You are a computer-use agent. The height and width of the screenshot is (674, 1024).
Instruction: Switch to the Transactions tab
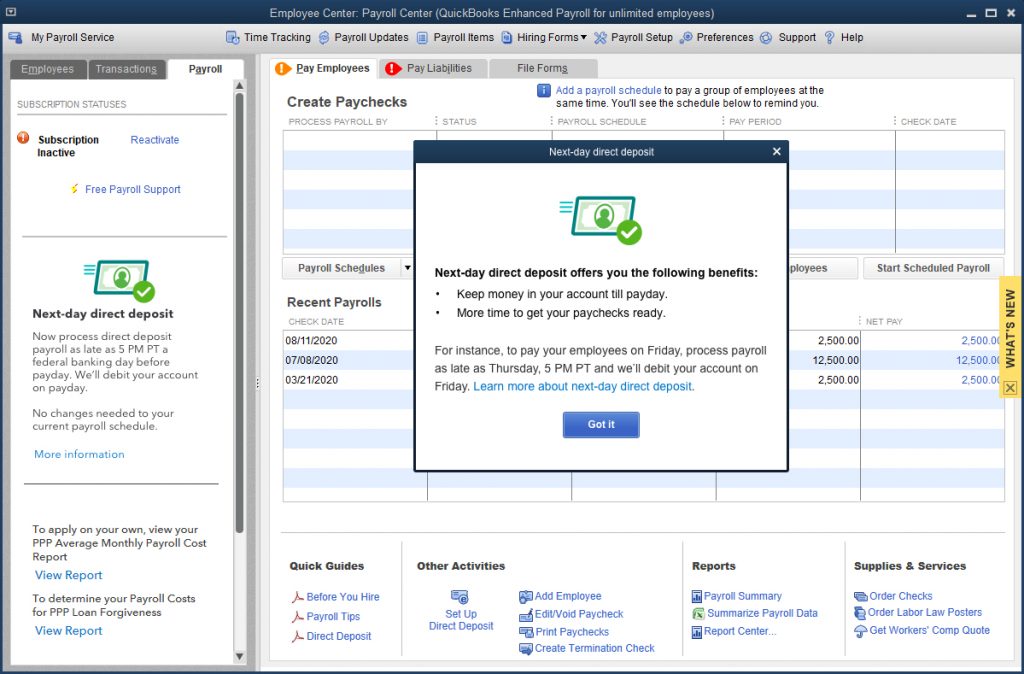(x=126, y=69)
